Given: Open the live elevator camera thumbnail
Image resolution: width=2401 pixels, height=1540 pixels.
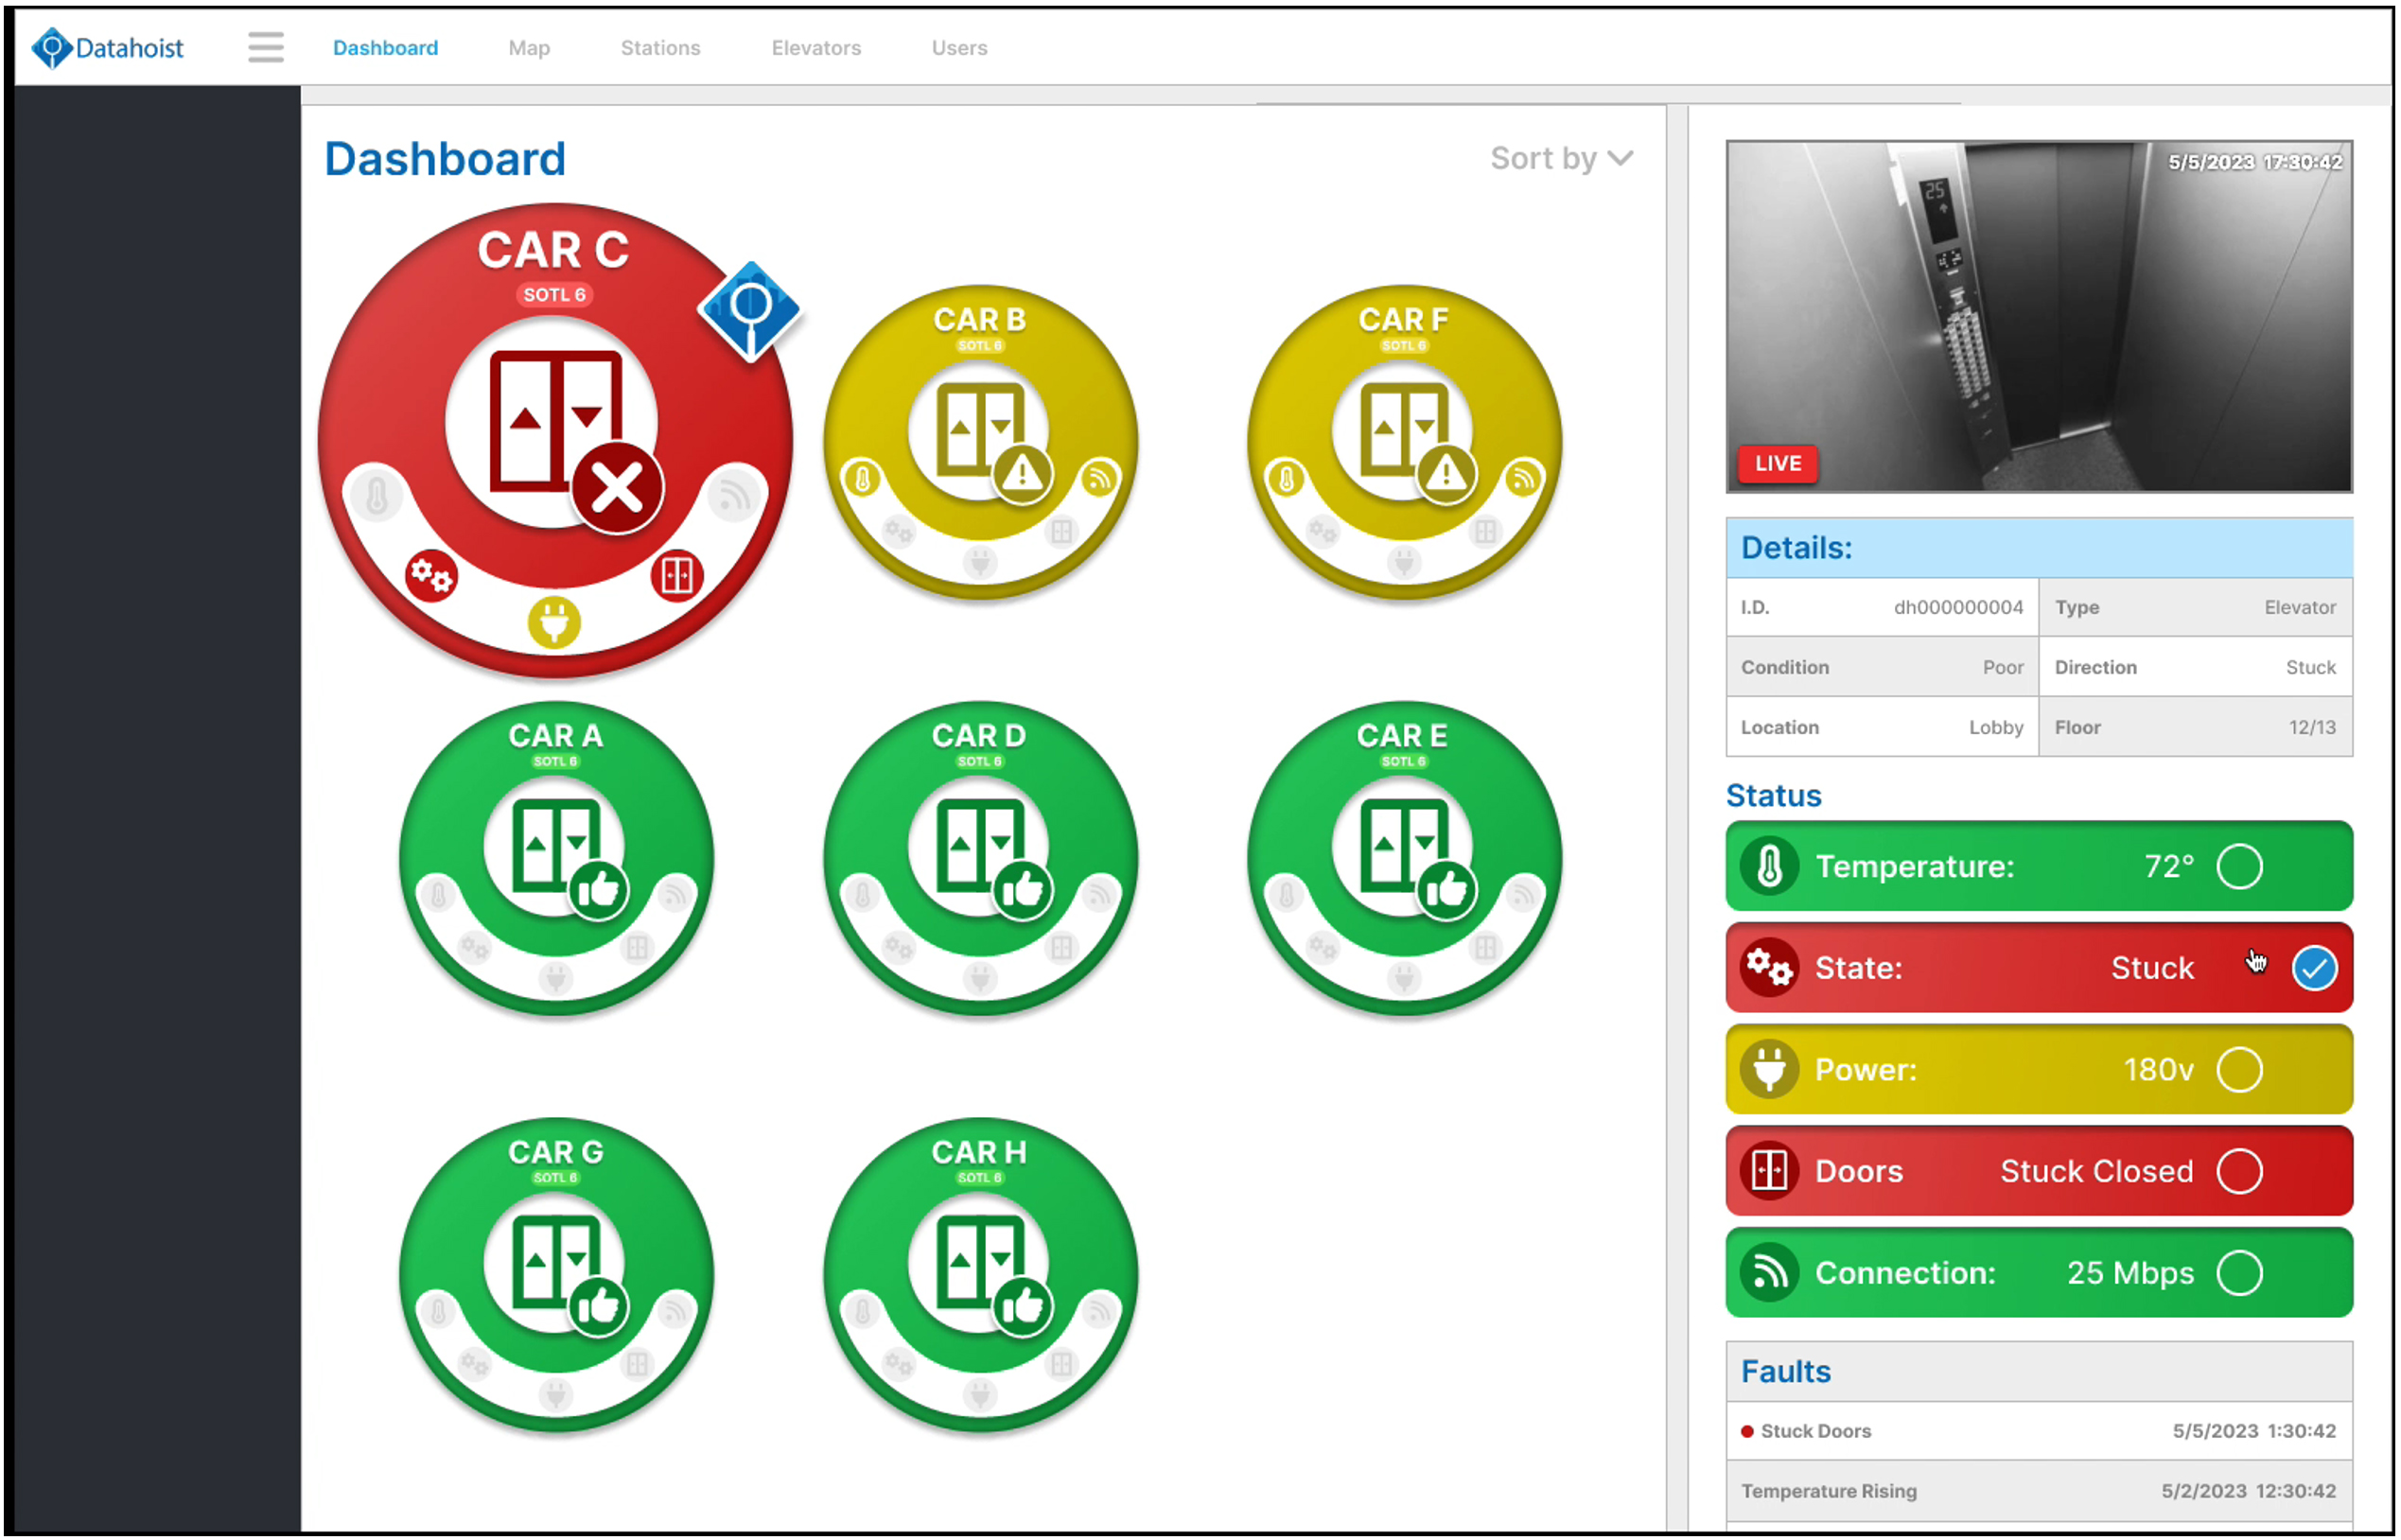Looking at the screenshot, I should (x=2039, y=316).
